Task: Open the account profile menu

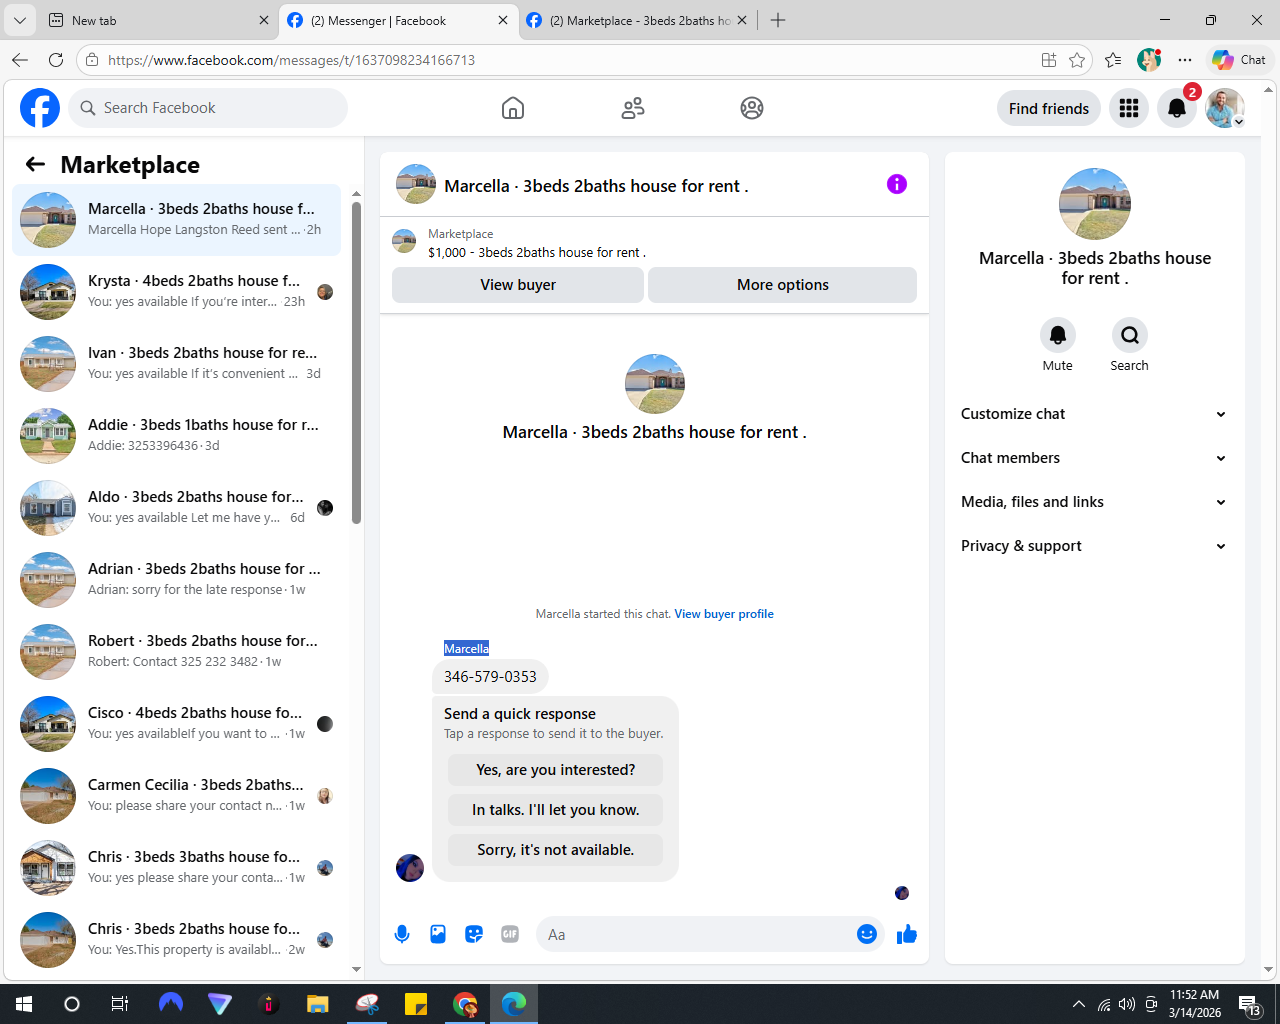Action: (1225, 108)
